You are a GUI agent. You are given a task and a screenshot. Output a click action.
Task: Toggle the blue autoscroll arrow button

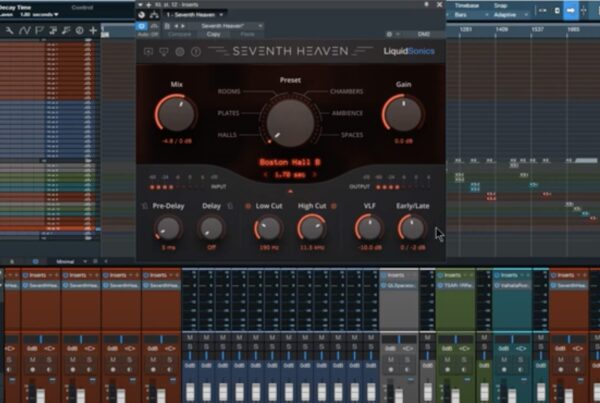point(570,11)
